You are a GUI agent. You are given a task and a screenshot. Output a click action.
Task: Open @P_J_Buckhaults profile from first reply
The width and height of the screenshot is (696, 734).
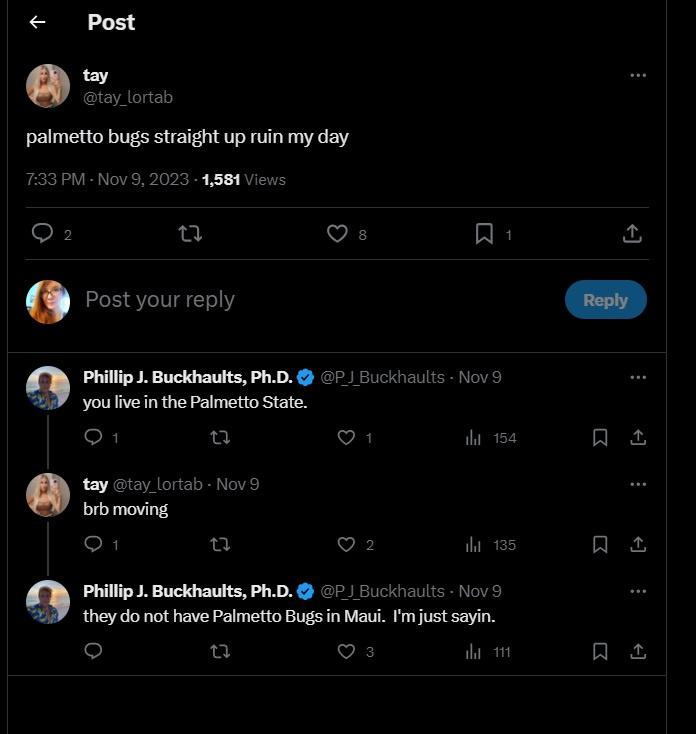(382, 377)
